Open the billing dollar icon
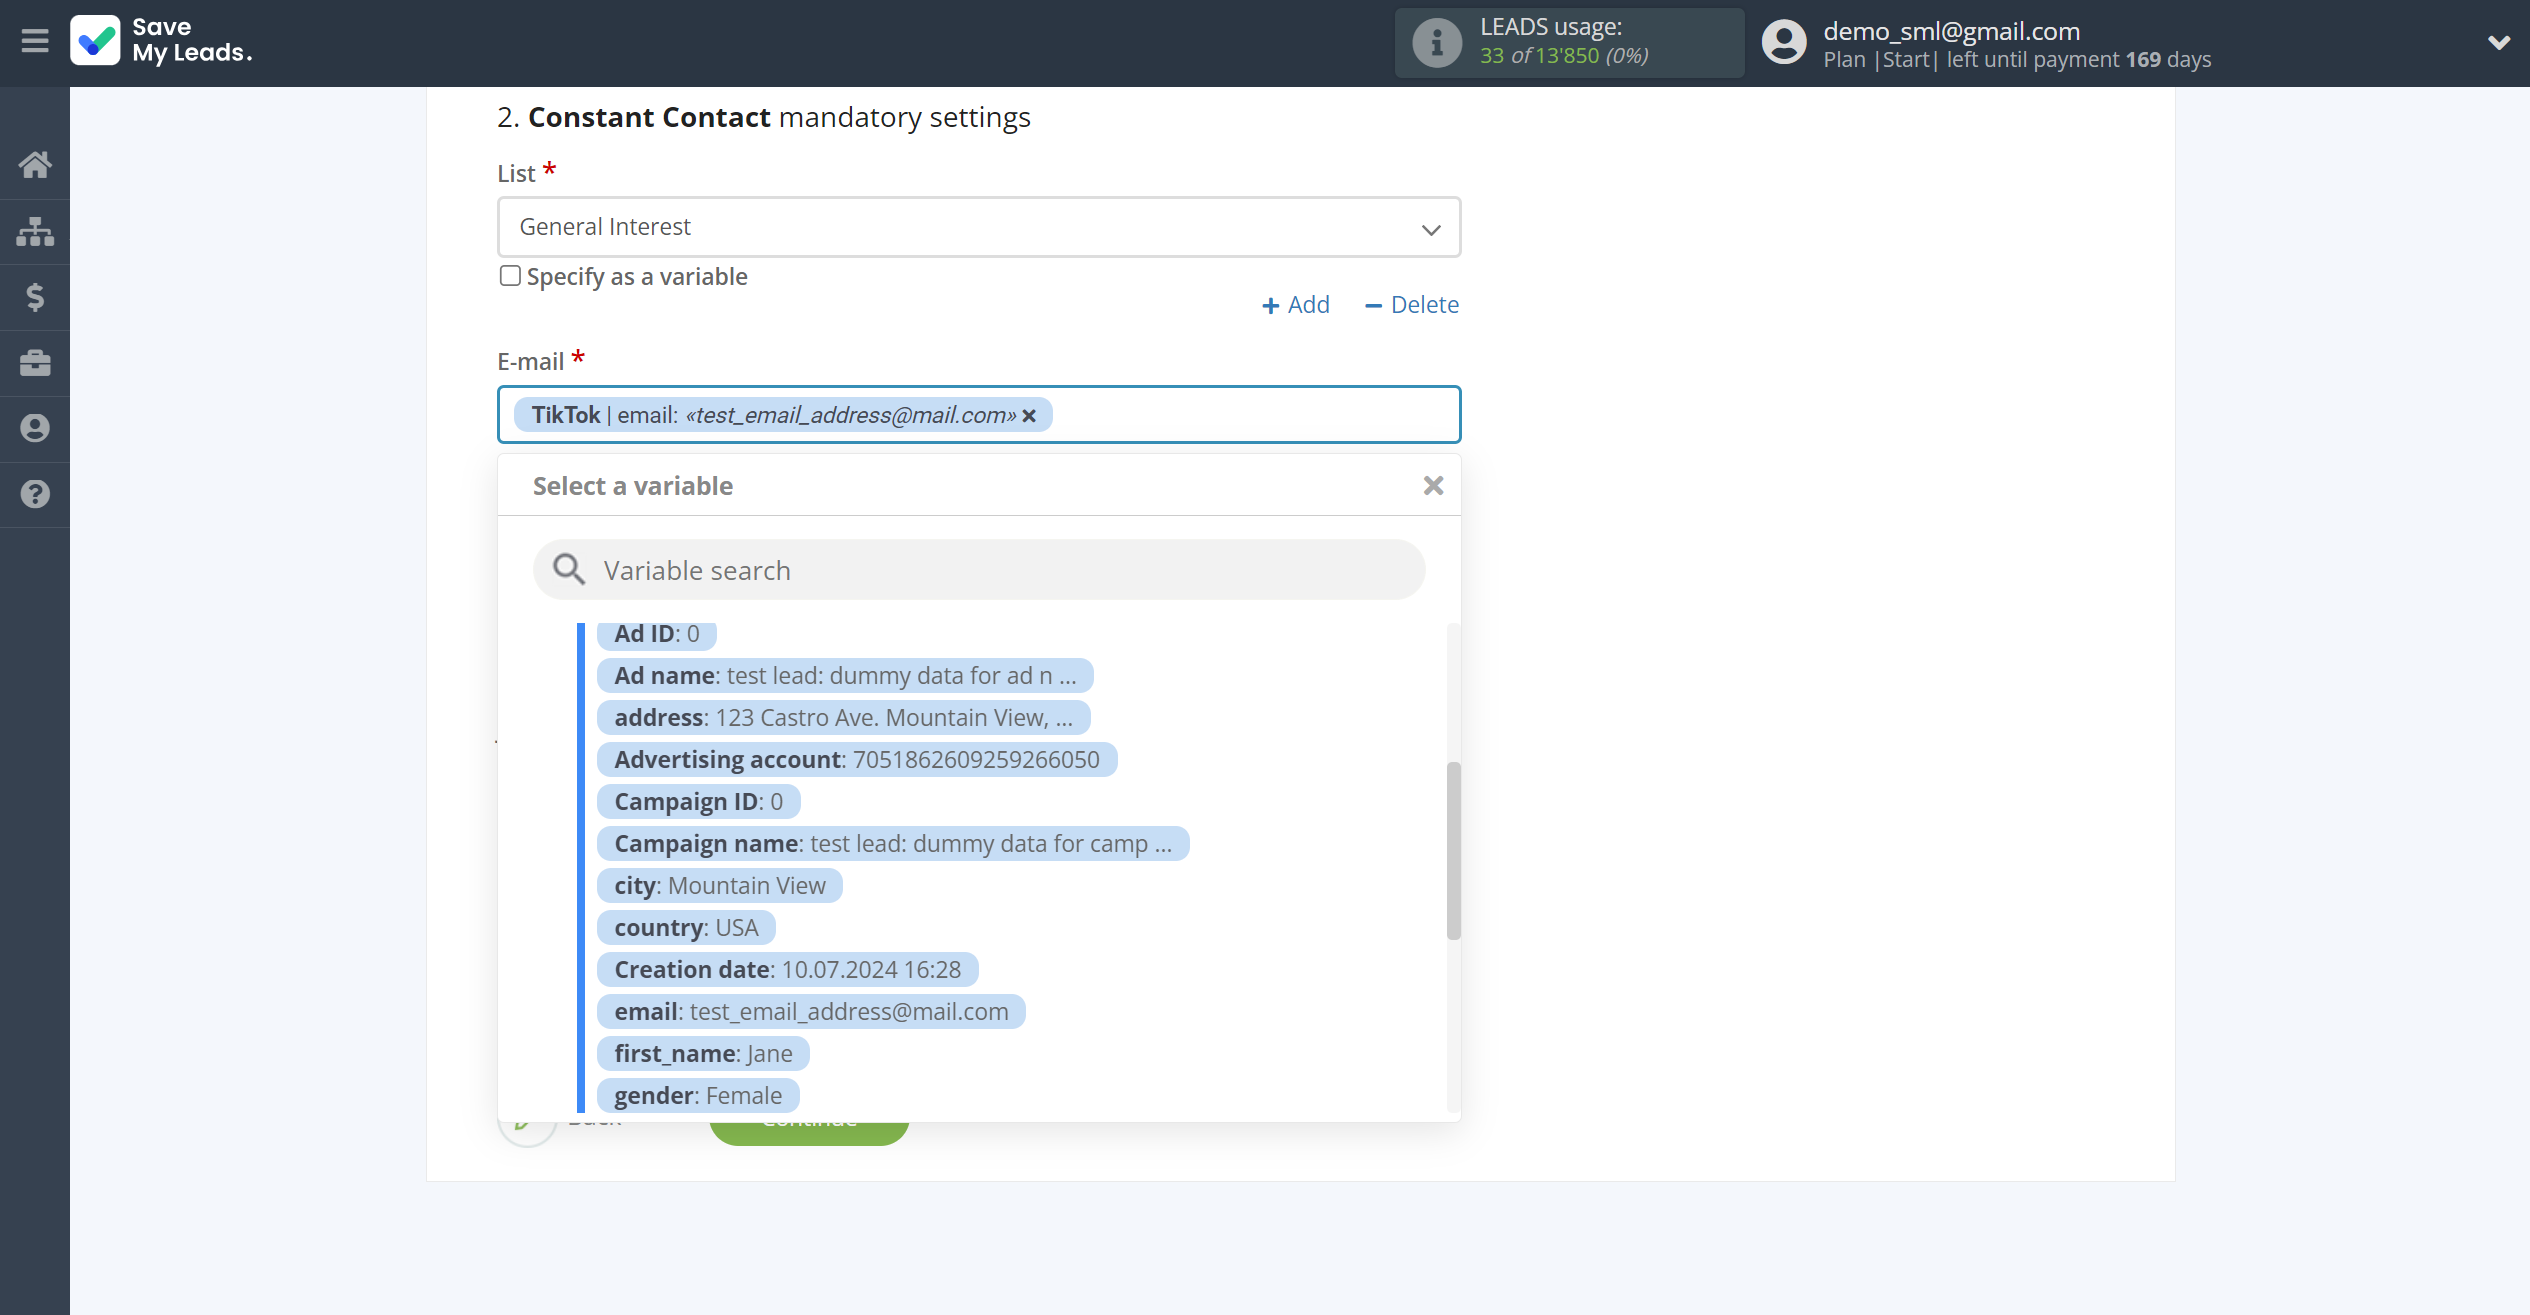The height and width of the screenshot is (1315, 2530). coord(35,297)
